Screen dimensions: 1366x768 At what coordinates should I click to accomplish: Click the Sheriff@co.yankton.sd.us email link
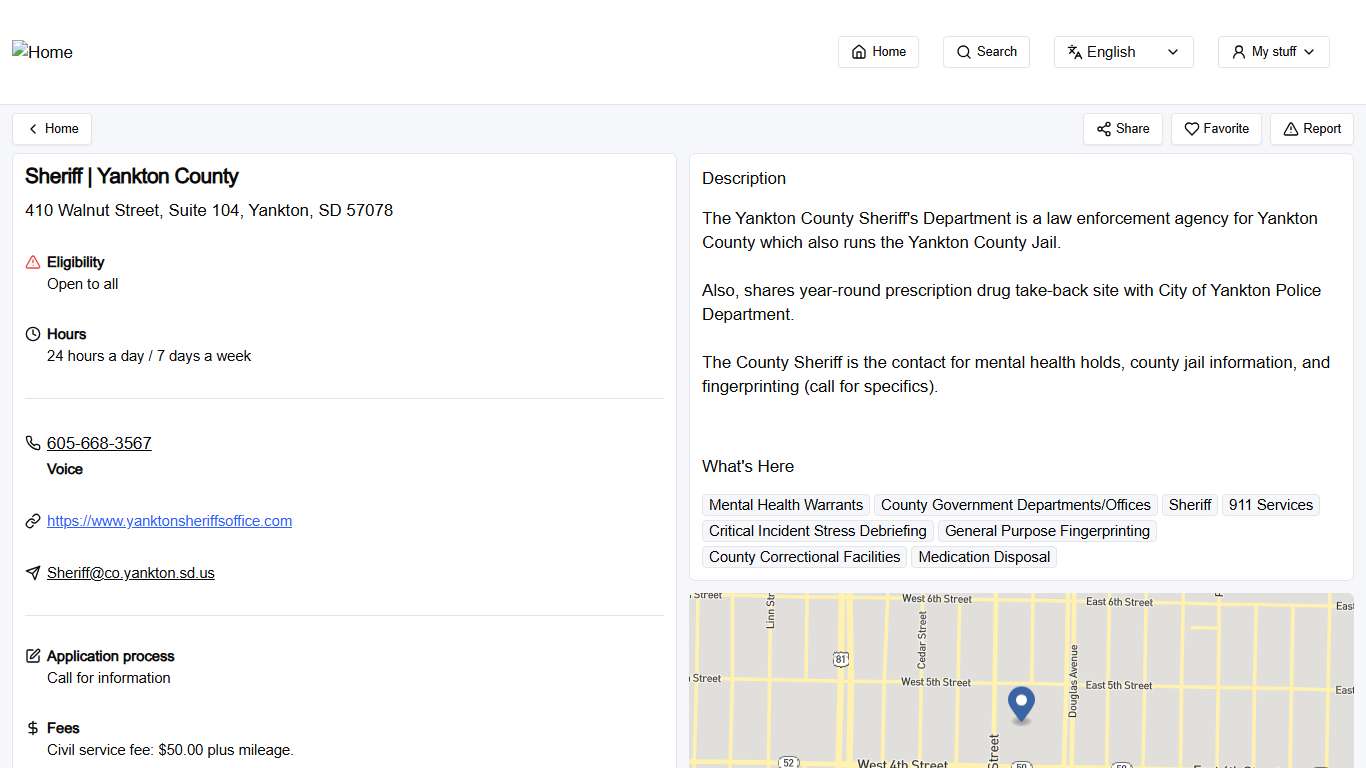tap(130, 572)
